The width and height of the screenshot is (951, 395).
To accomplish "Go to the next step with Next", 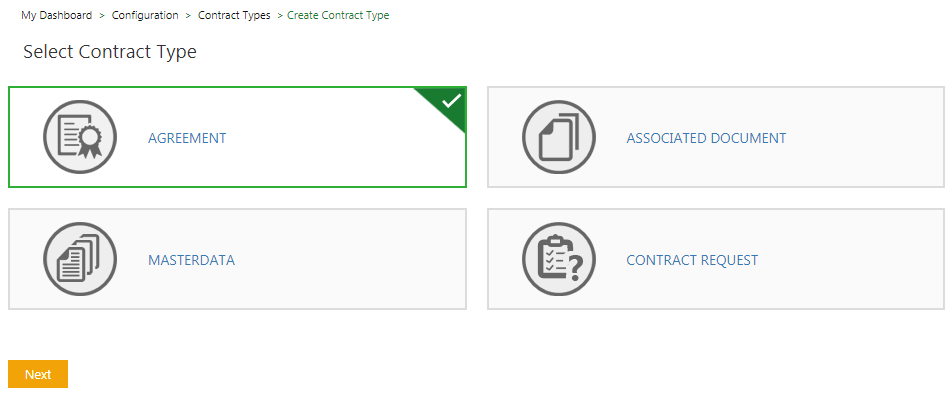I will (38, 374).
